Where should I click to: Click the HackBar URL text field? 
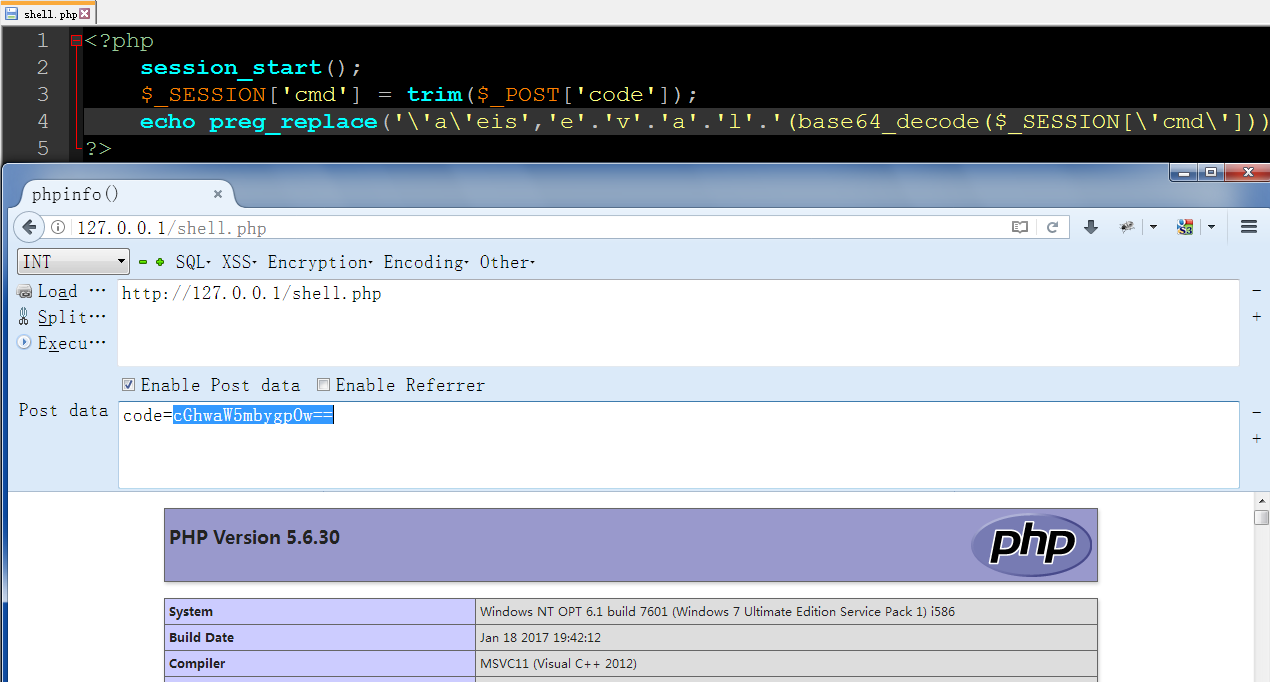click(x=678, y=323)
